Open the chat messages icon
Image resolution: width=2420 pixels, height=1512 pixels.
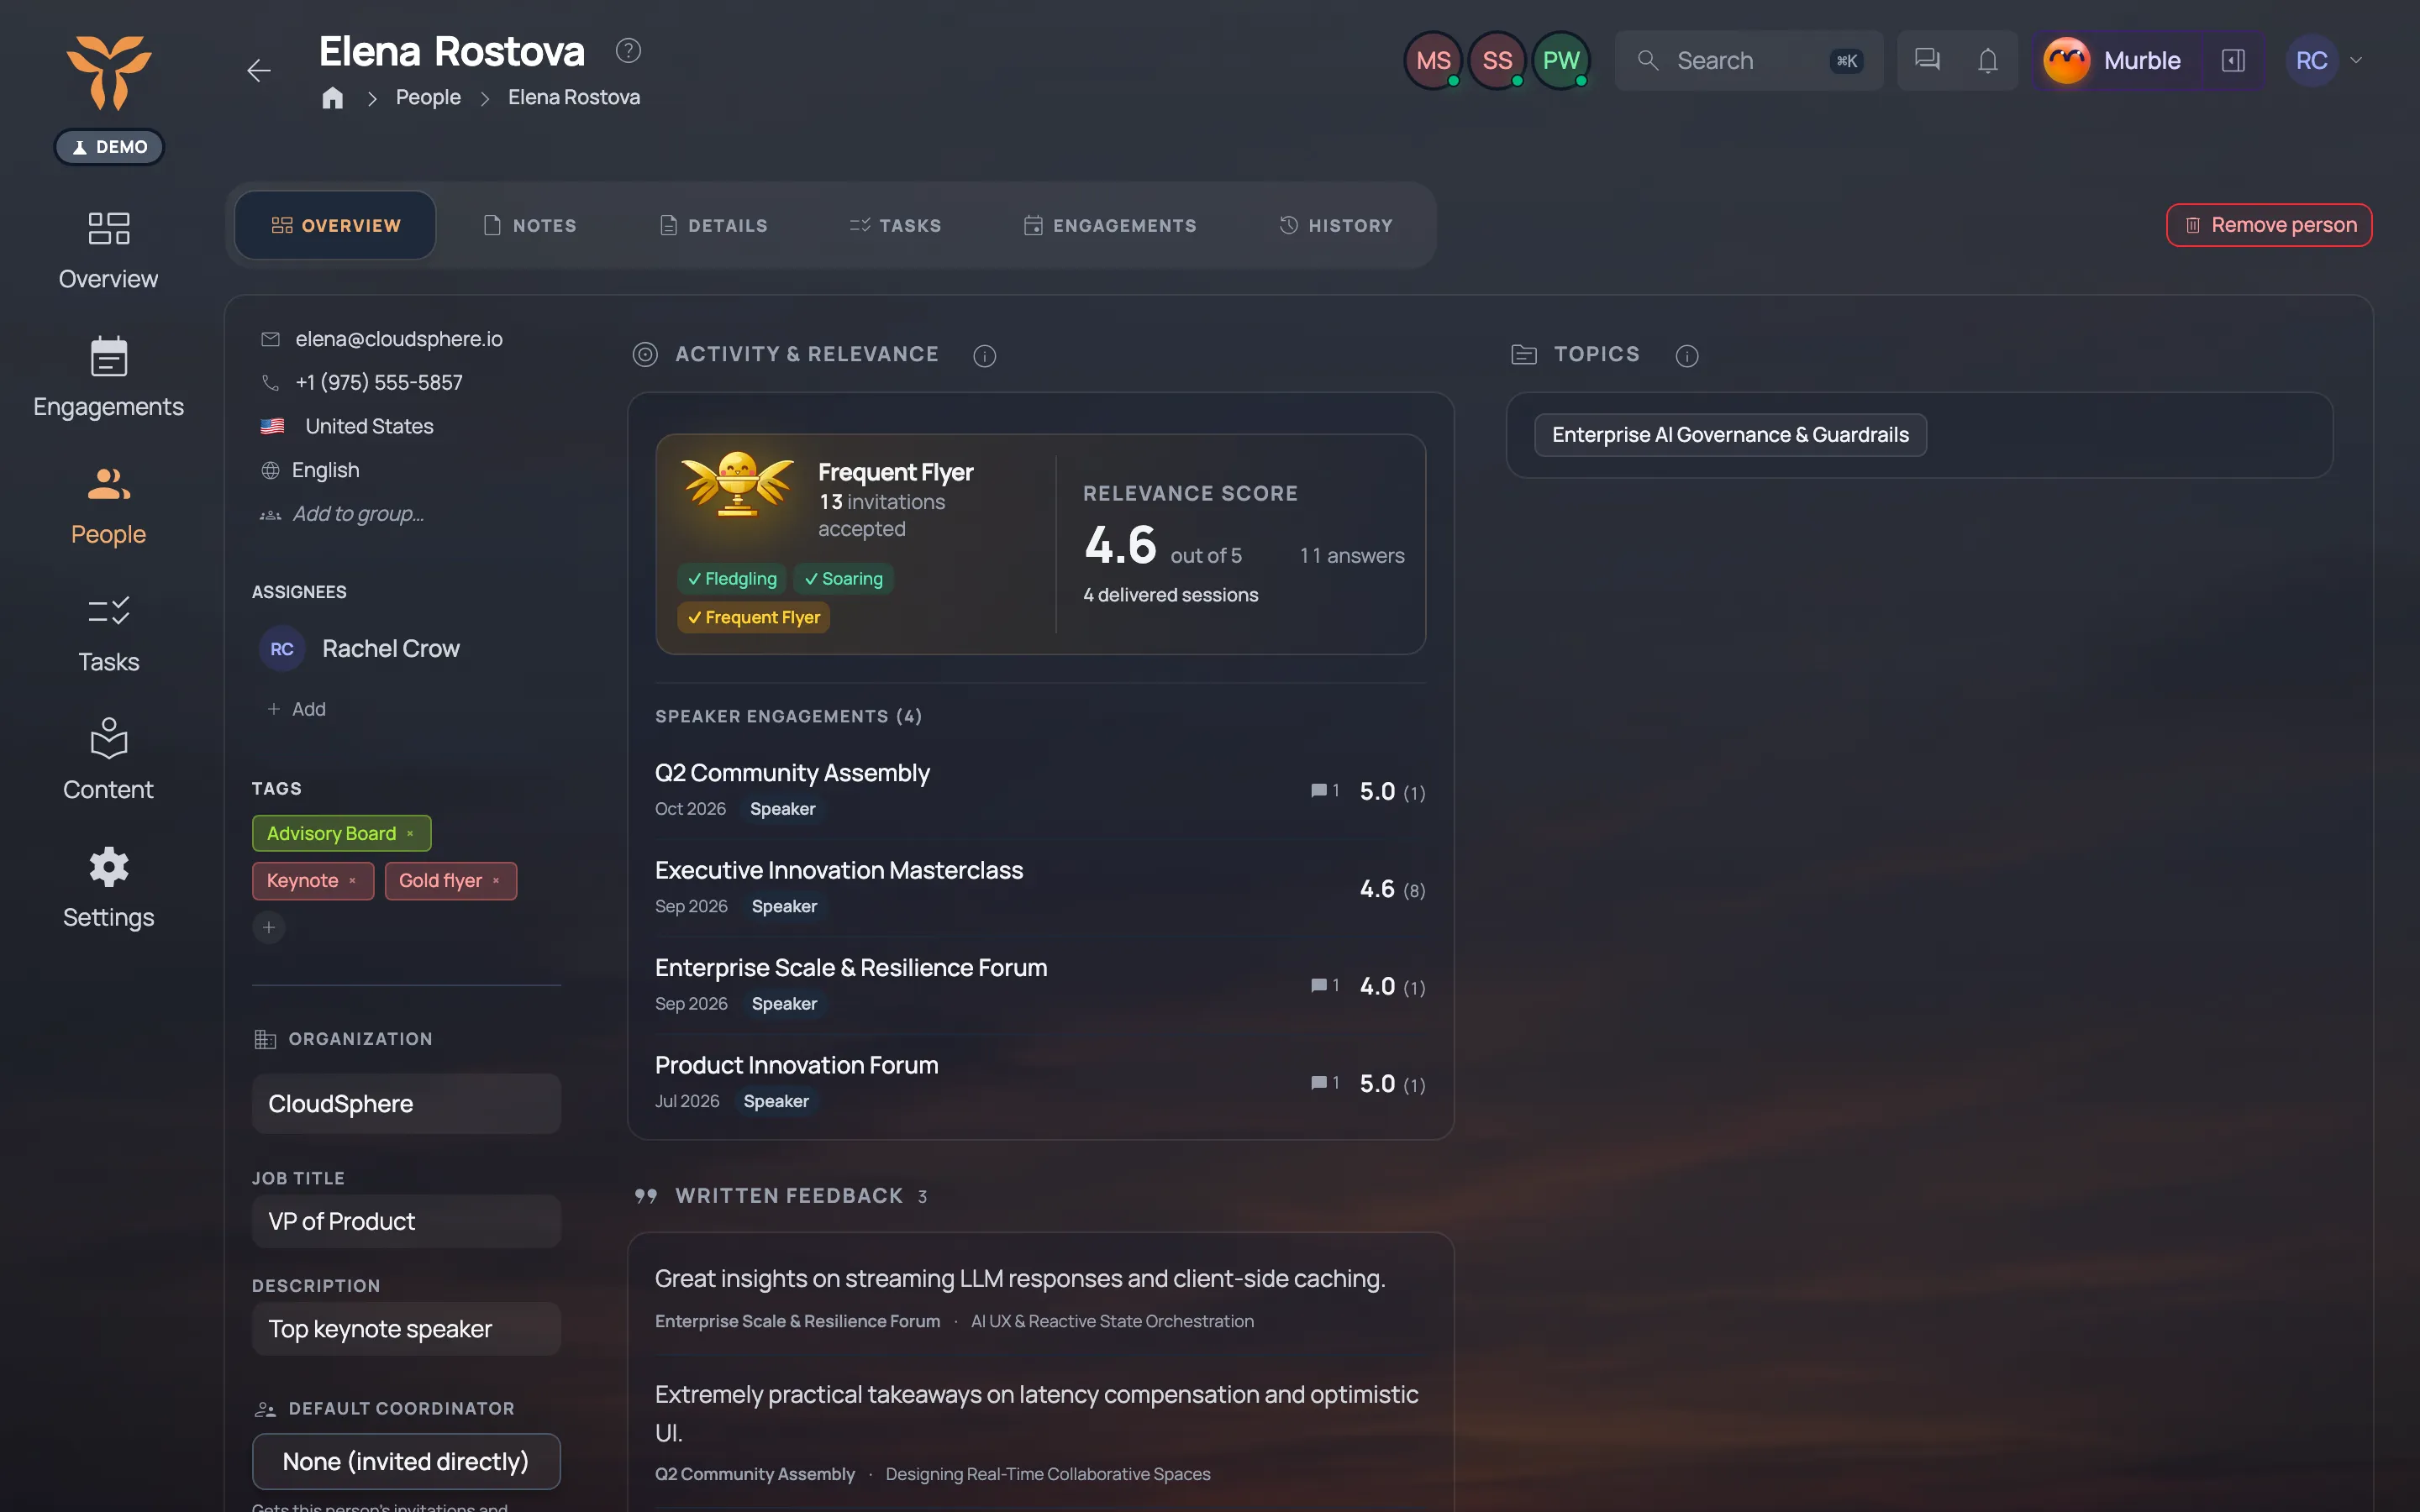pyautogui.click(x=1927, y=60)
